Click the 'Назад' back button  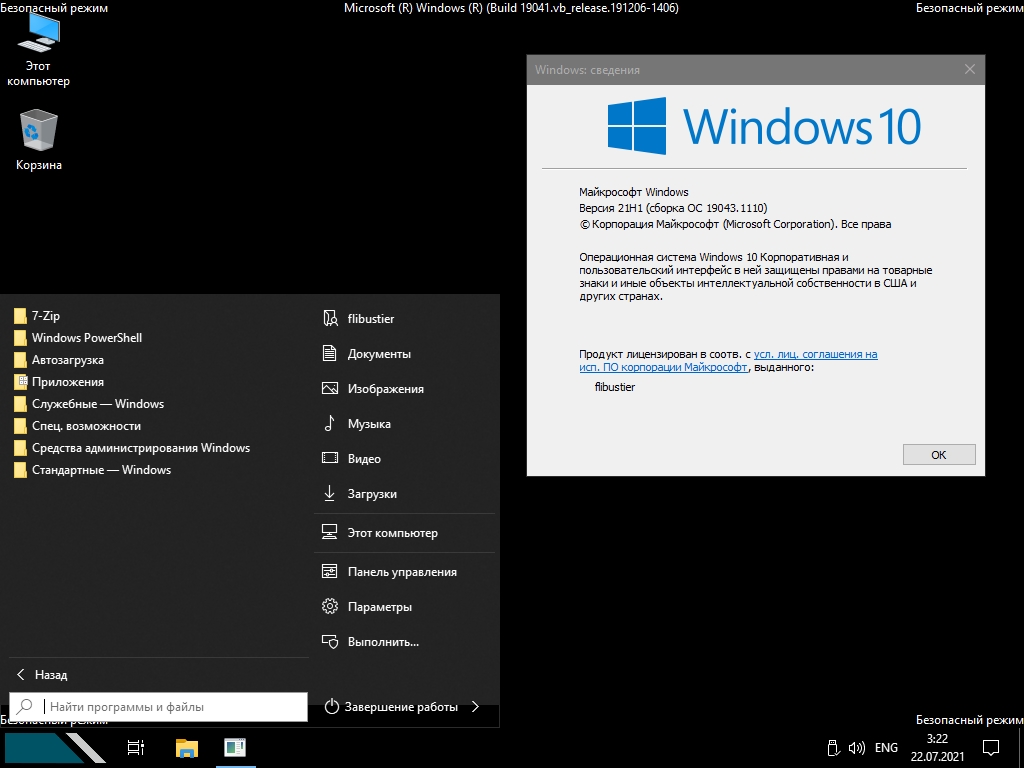pos(50,675)
